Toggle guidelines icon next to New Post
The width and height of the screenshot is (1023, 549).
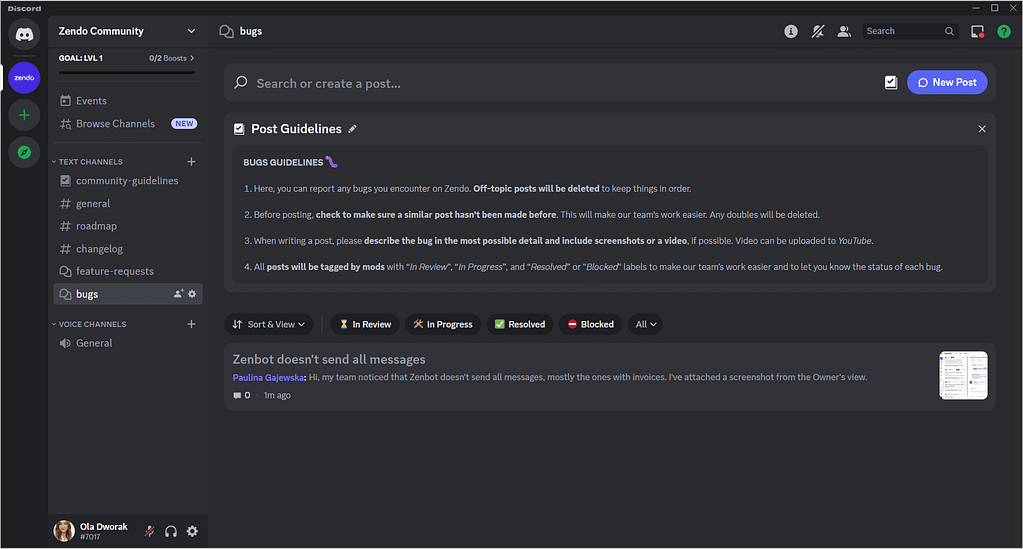pos(891,82)
